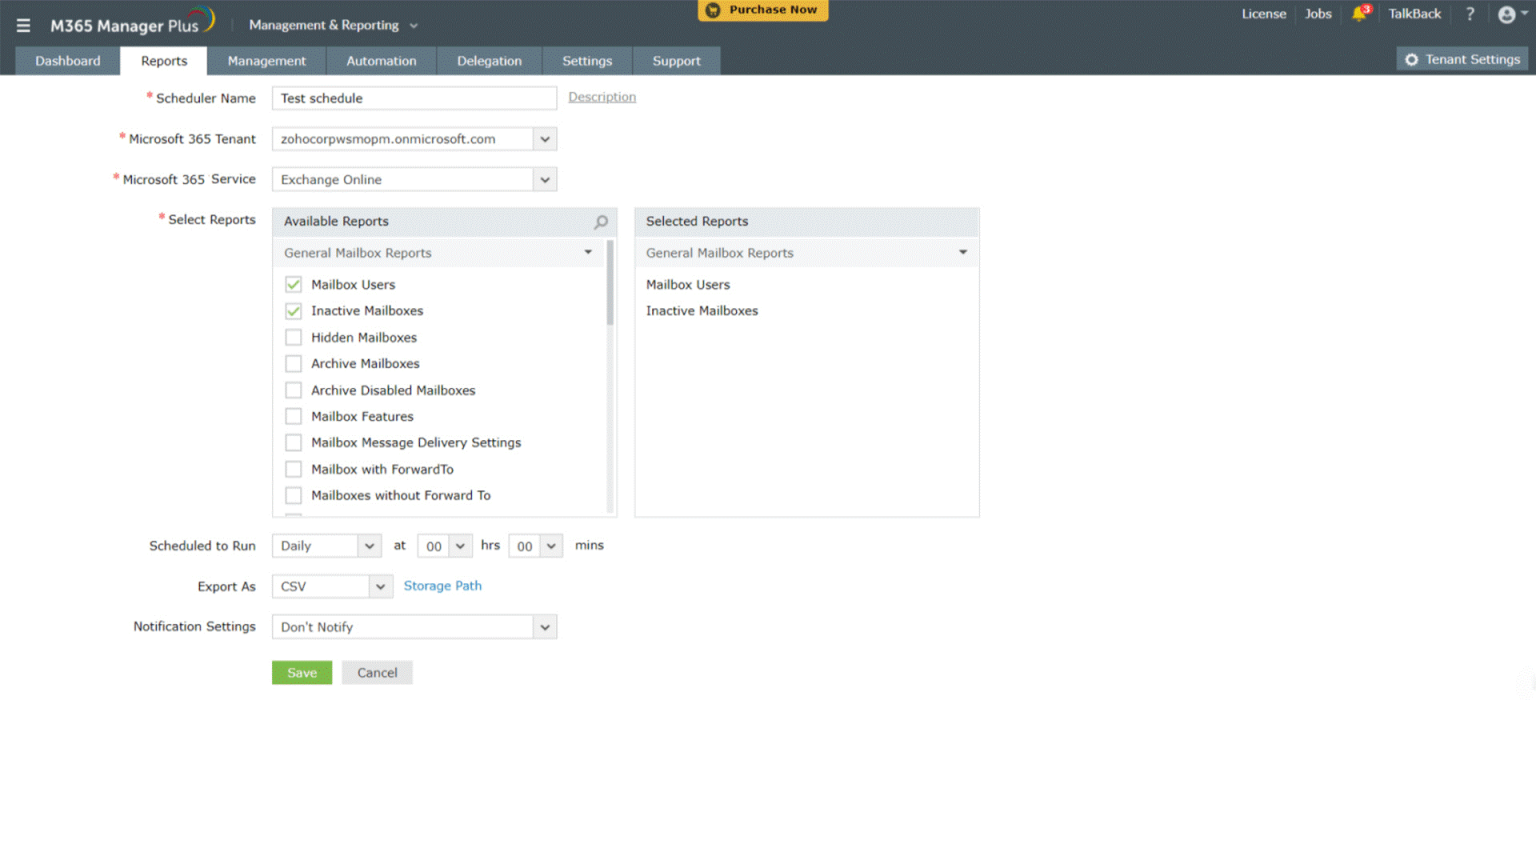Save the report schedule
The height and width of the screenshot is (864, 1536).
pos(302,672)
